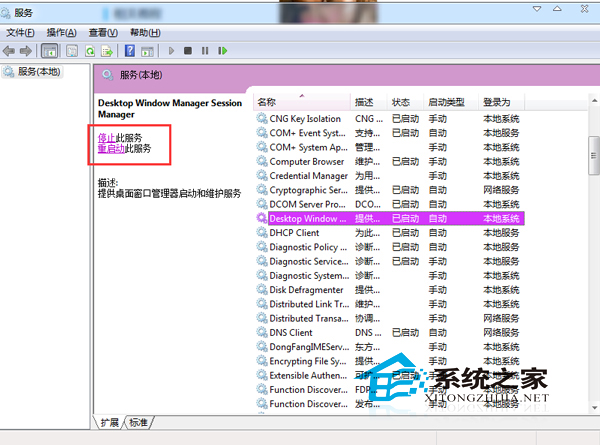Sort by the 状态 column header
Screen dimensions: 600x445
click(x=405, y=102)
